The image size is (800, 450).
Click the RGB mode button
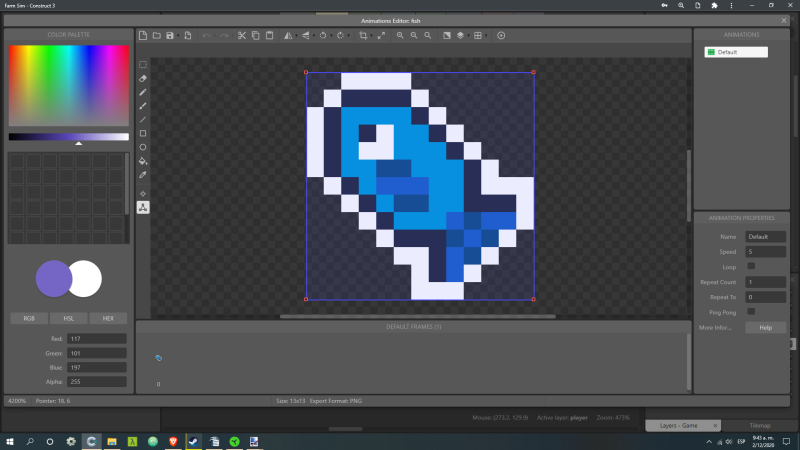[29, 318]
